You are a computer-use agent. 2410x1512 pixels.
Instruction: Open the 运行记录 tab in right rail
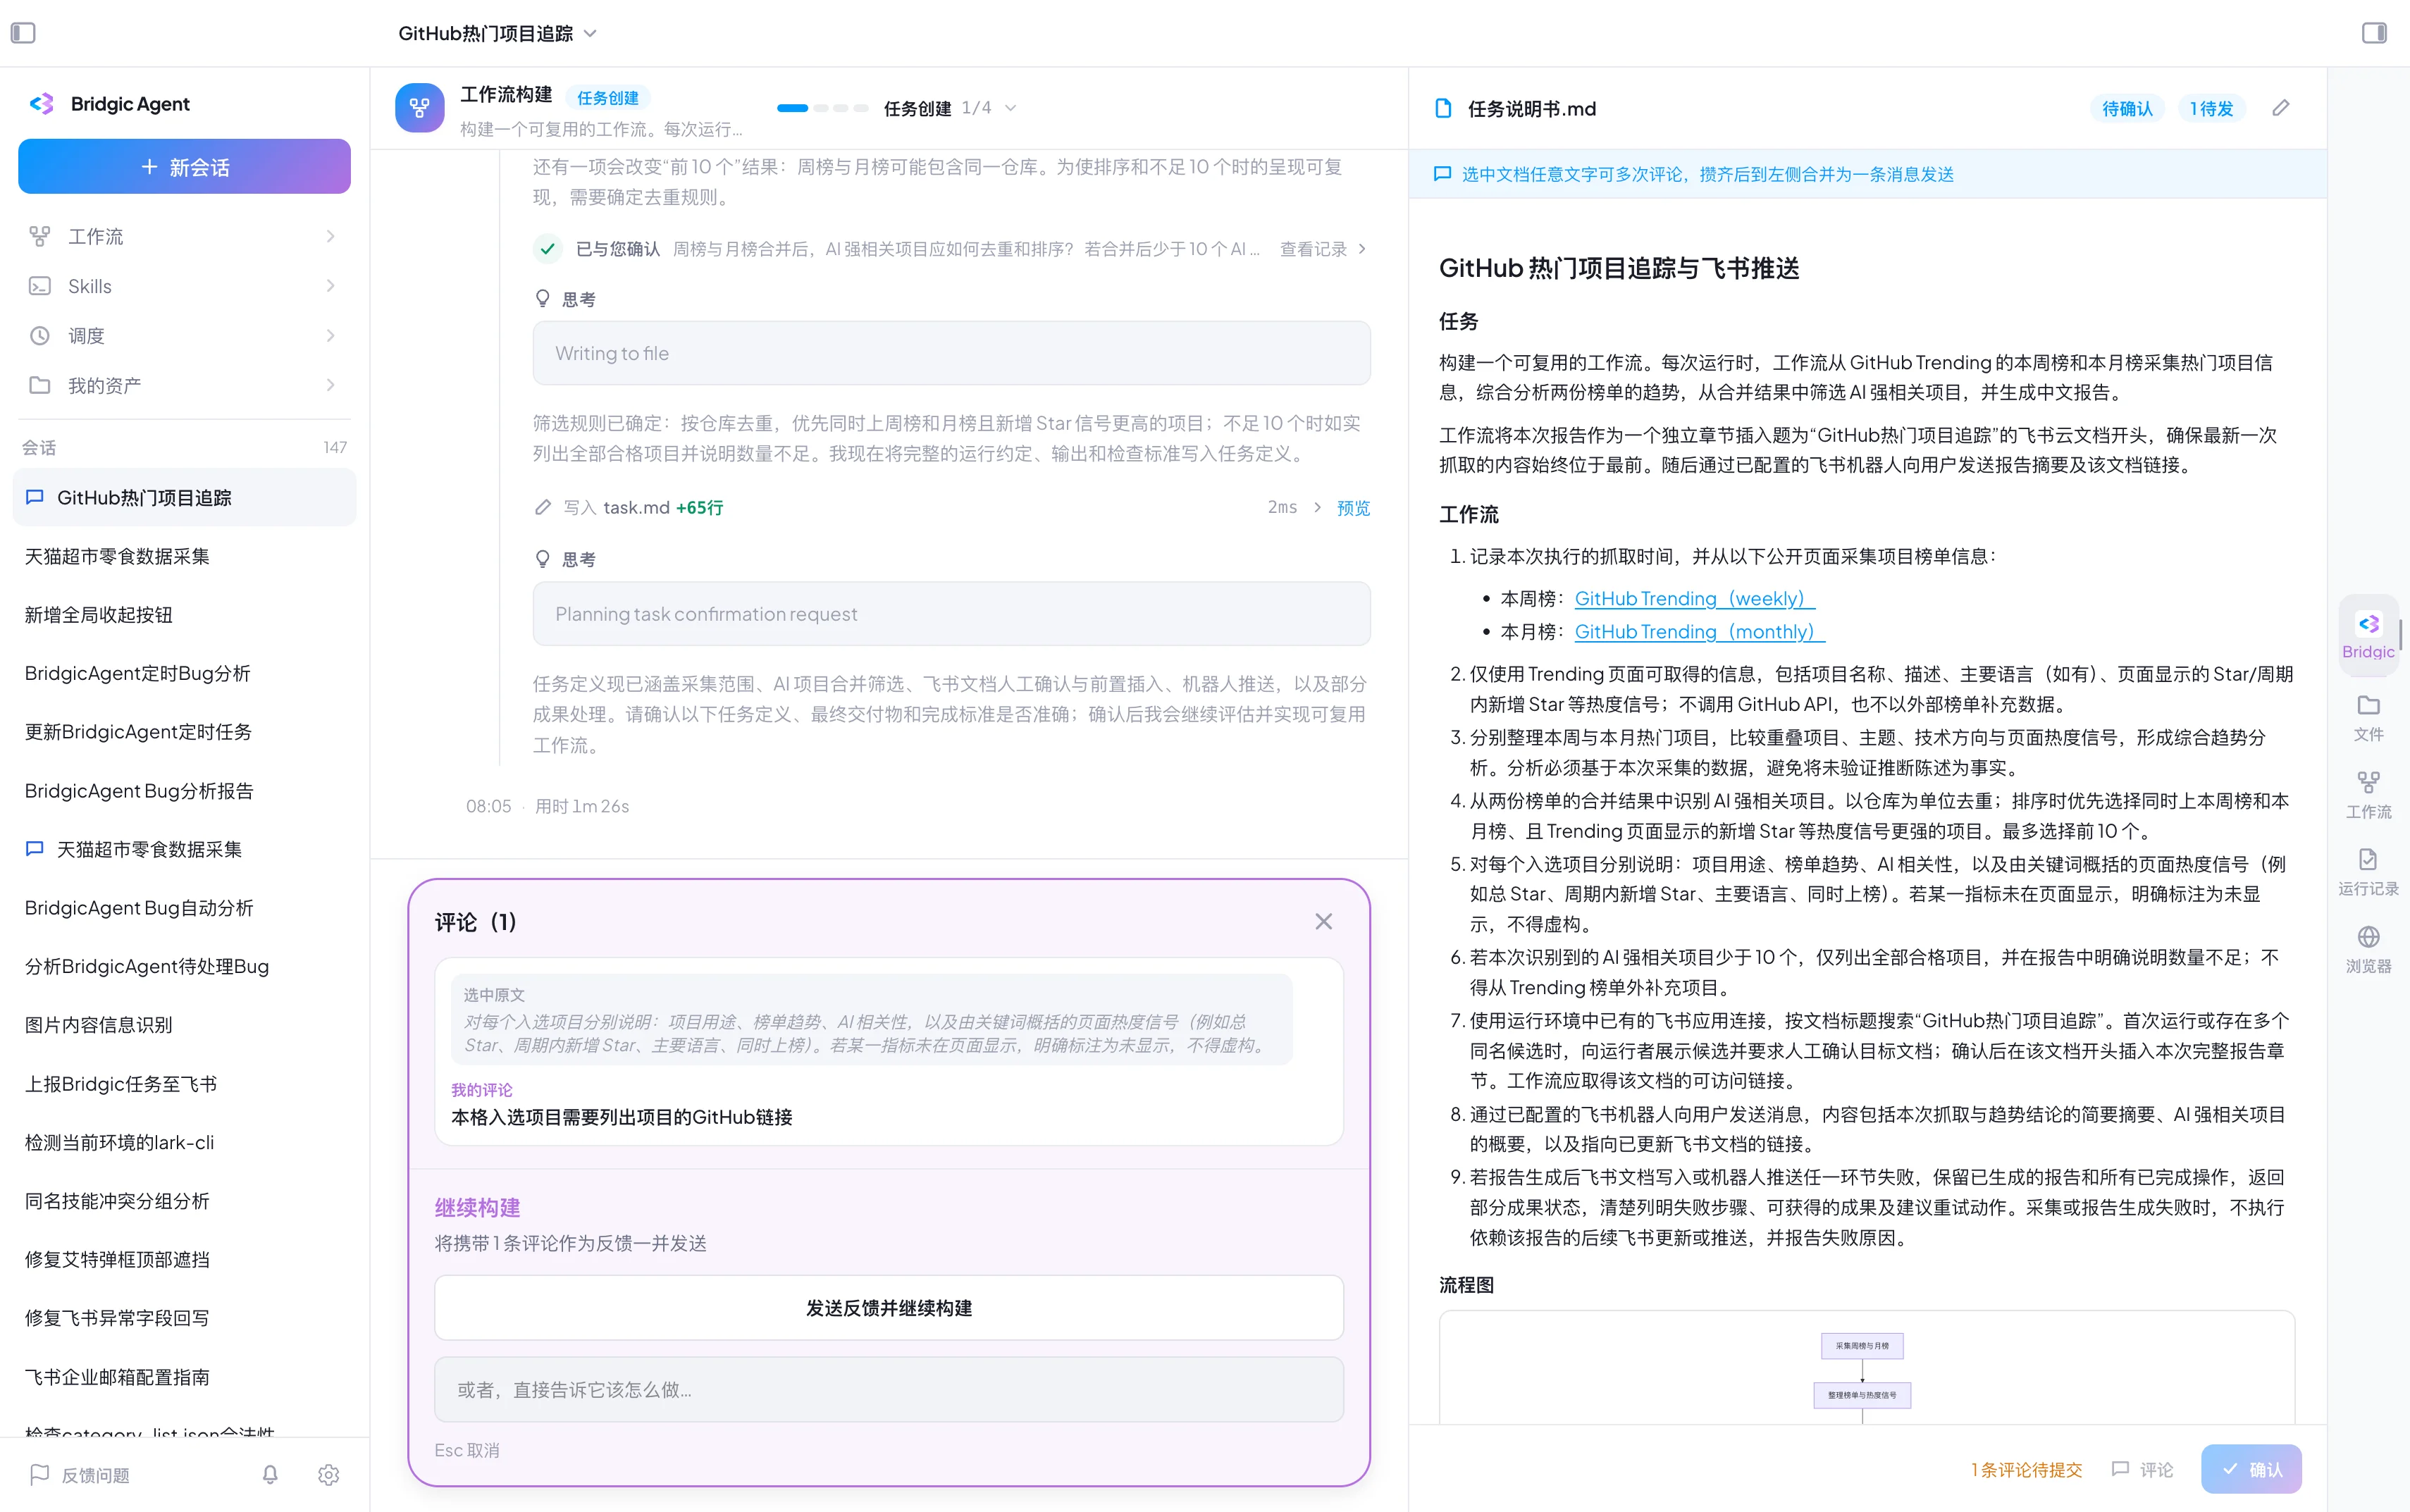pos(2367,872)
